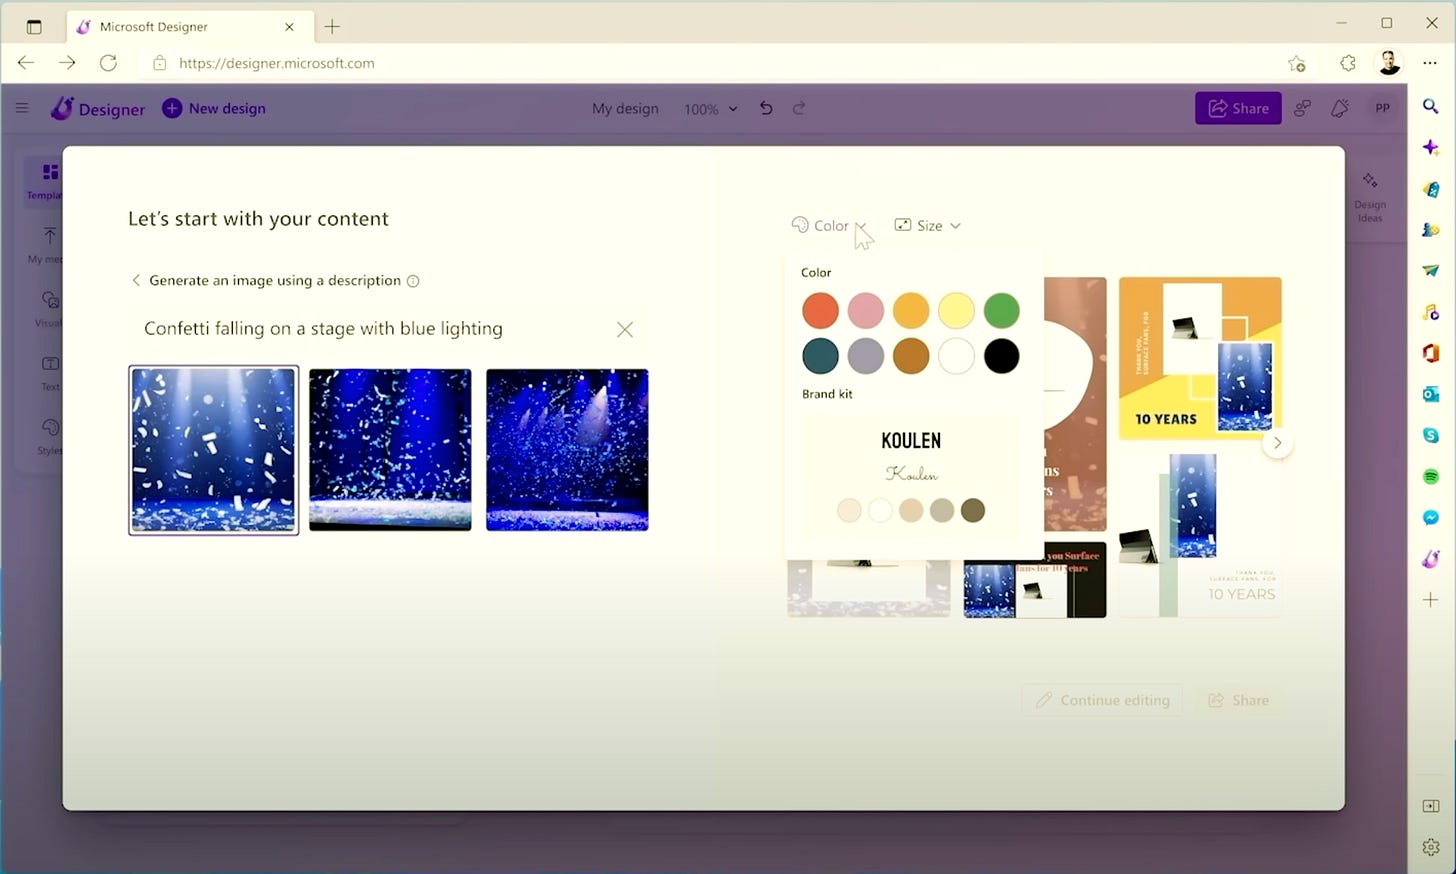This screenshot has height=874, width=1456.
Task: Clear the prompt with the X icon
Action: click(625, 329)
